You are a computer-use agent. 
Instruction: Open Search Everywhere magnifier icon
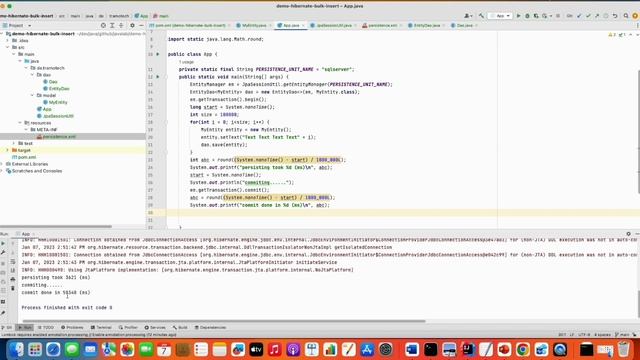coord(626,16)
